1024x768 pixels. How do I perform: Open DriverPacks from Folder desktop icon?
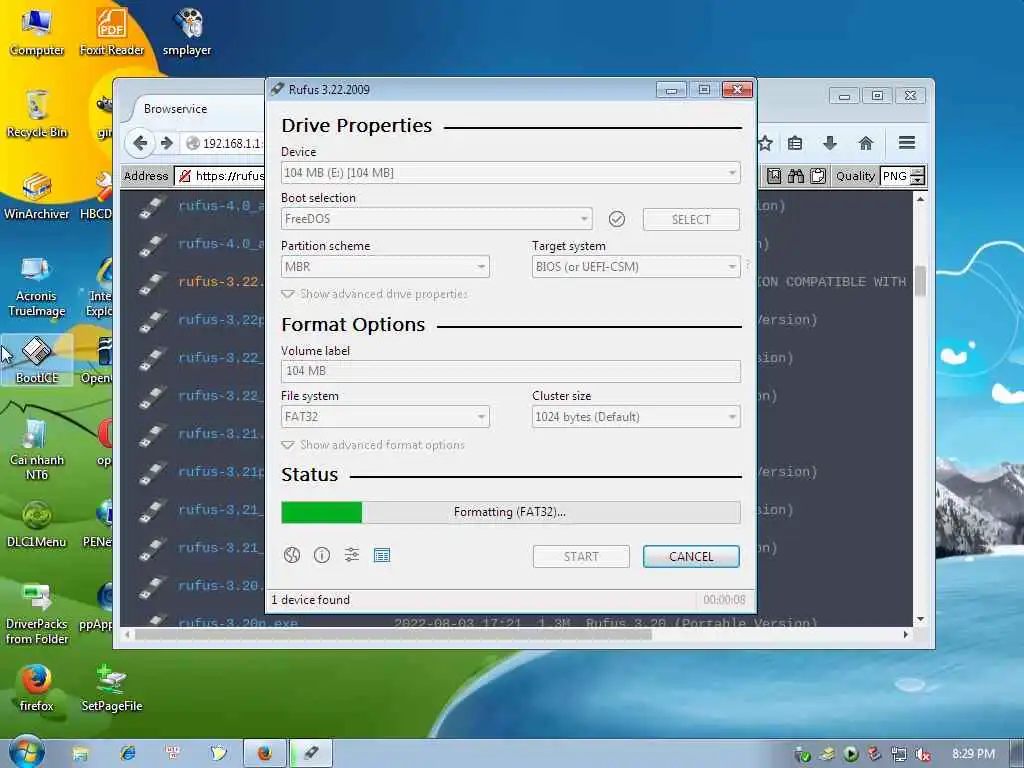click(x=37, y=614)
